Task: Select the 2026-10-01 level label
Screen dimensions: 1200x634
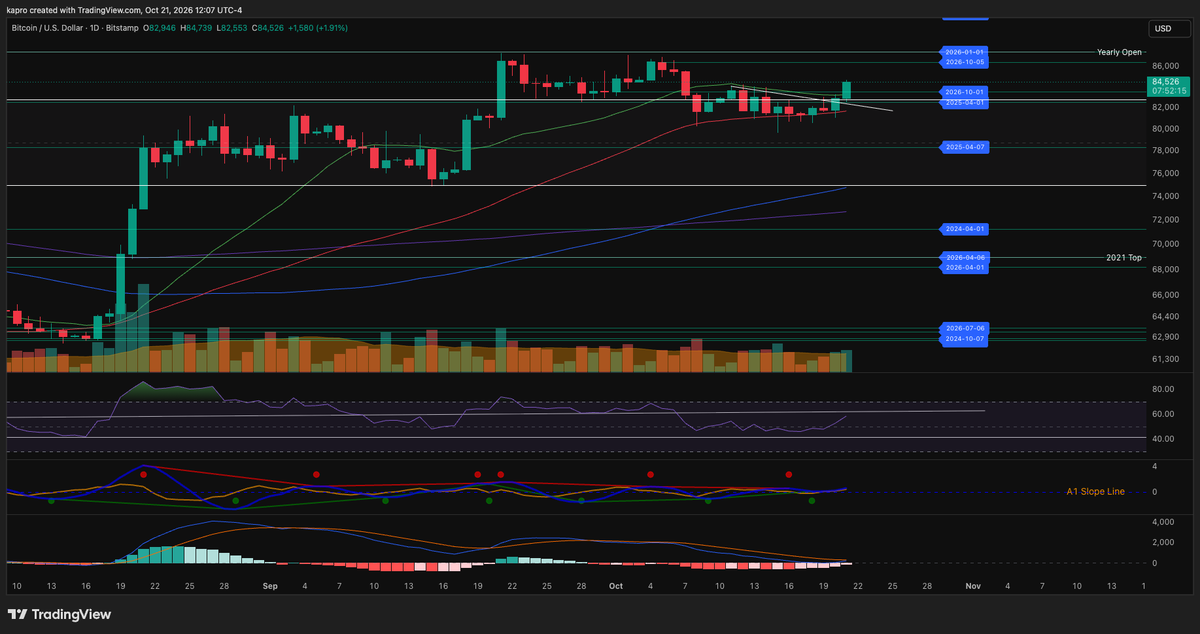Action: (x=965, y=92)
